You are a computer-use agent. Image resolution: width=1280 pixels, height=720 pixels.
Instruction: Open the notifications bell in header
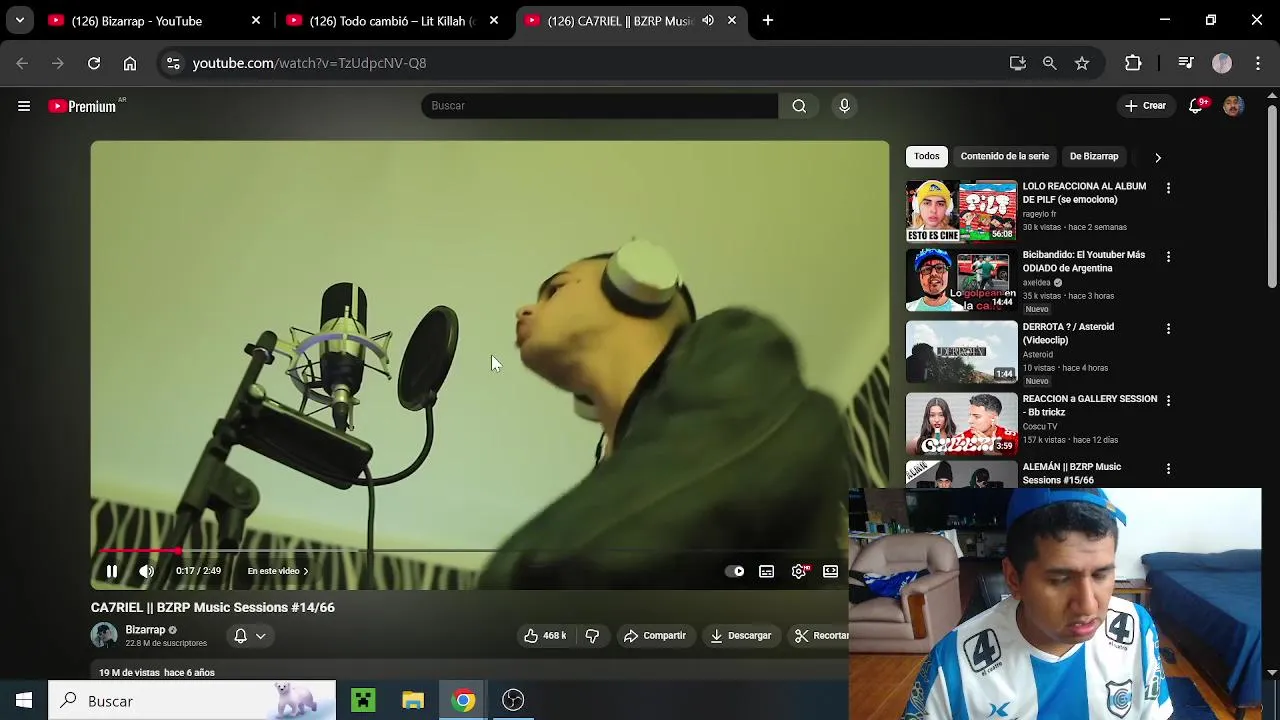click(1196, 106)
